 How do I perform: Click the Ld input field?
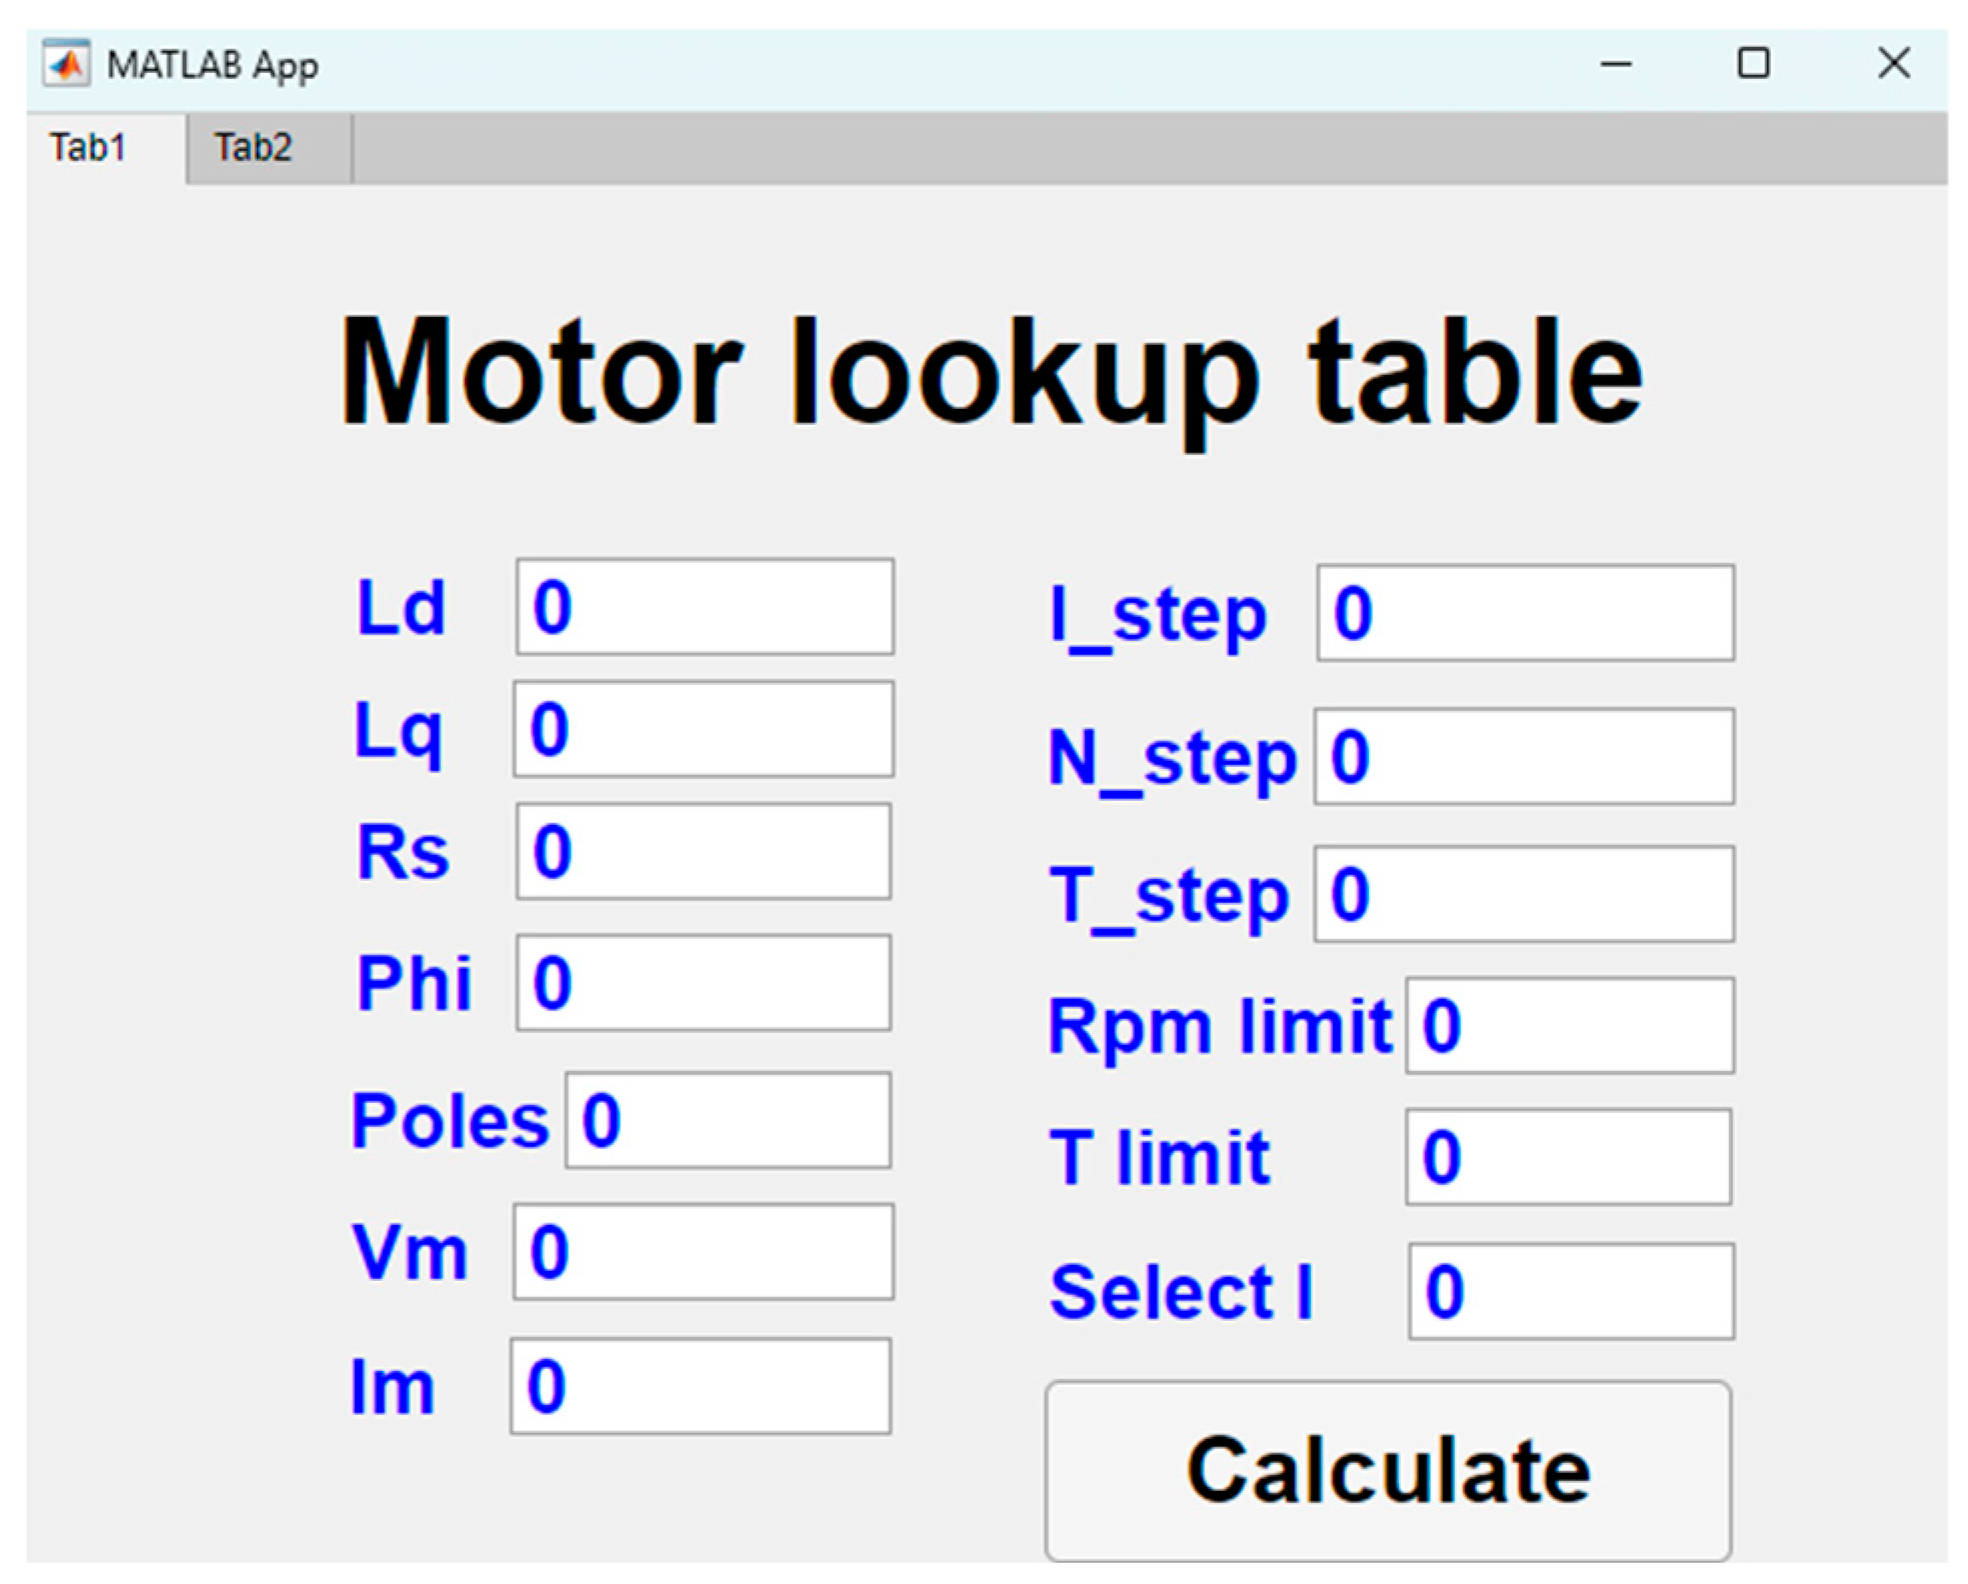click(x=704, y=607)
